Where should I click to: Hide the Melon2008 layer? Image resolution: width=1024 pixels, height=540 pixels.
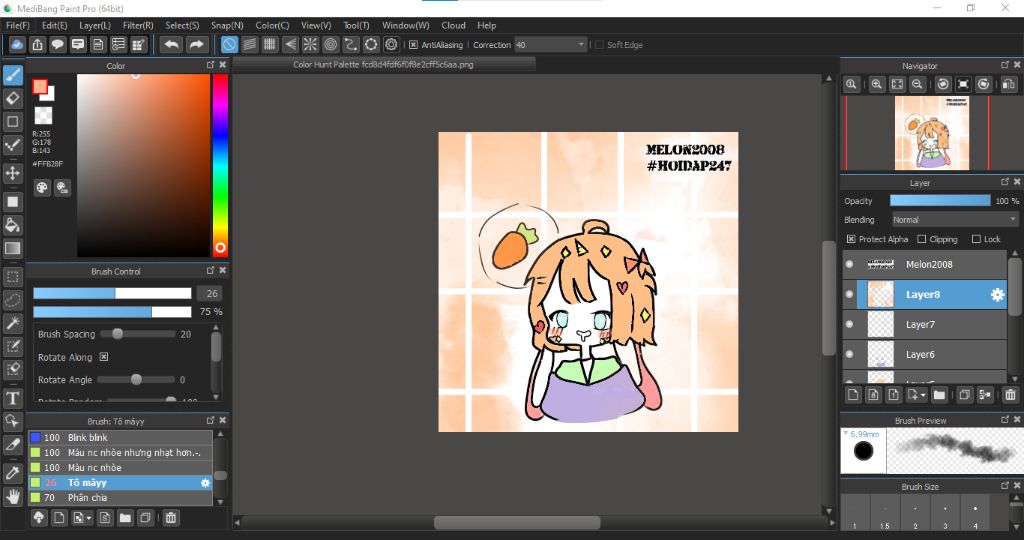[x=849, y=264]
